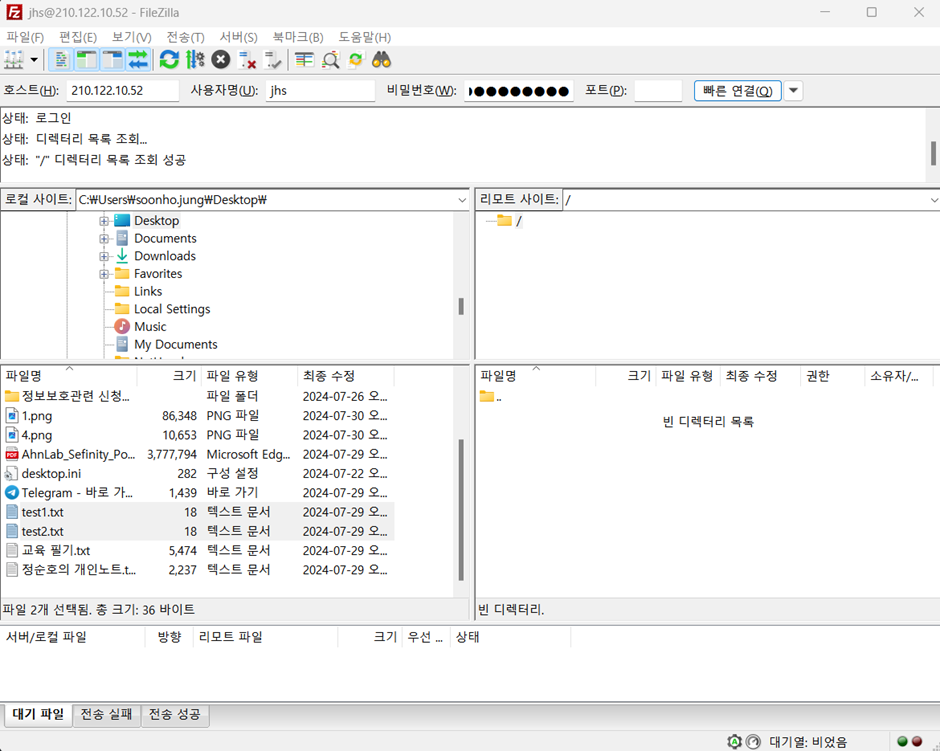Toggle message log display icon
Viewport: 940px width, 751px height.
[61, 60]
